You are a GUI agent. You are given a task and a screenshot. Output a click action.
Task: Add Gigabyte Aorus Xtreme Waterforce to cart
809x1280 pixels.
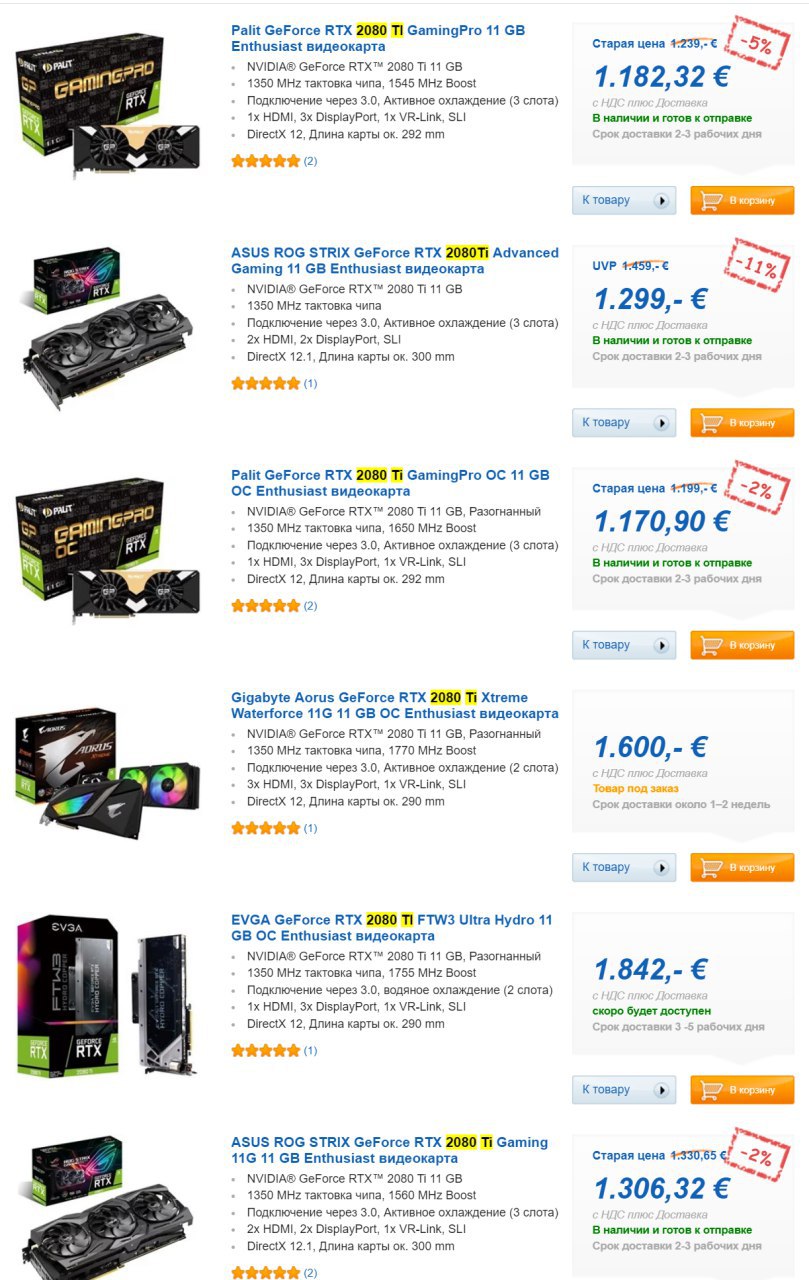point(742,867)
